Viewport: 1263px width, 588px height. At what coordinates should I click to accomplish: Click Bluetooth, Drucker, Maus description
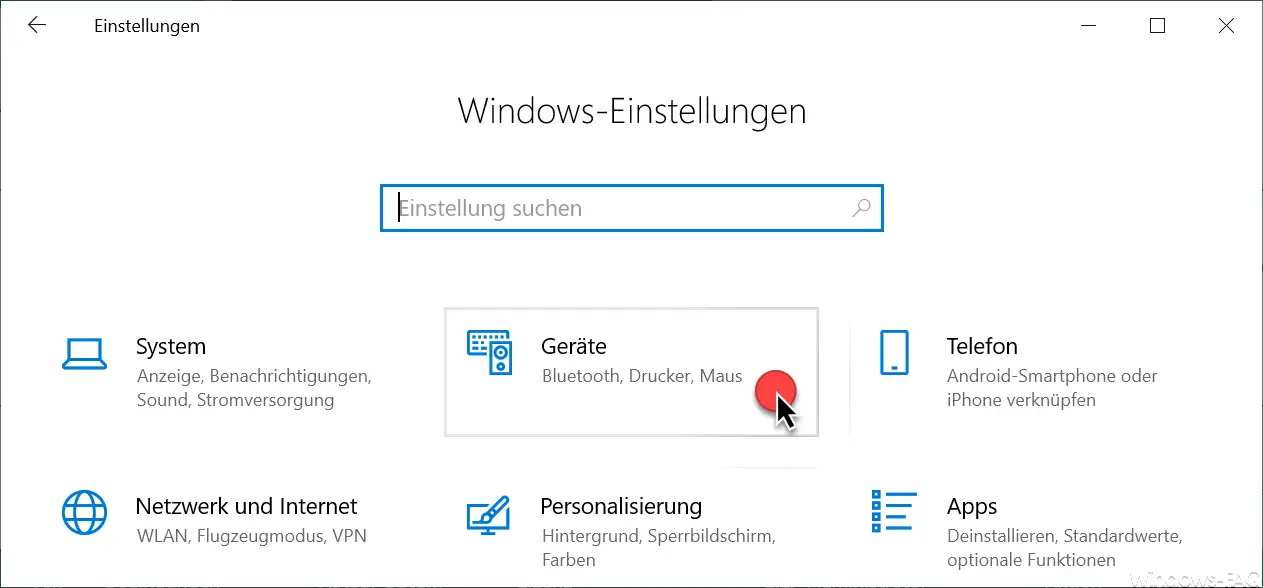pos(642,376)
